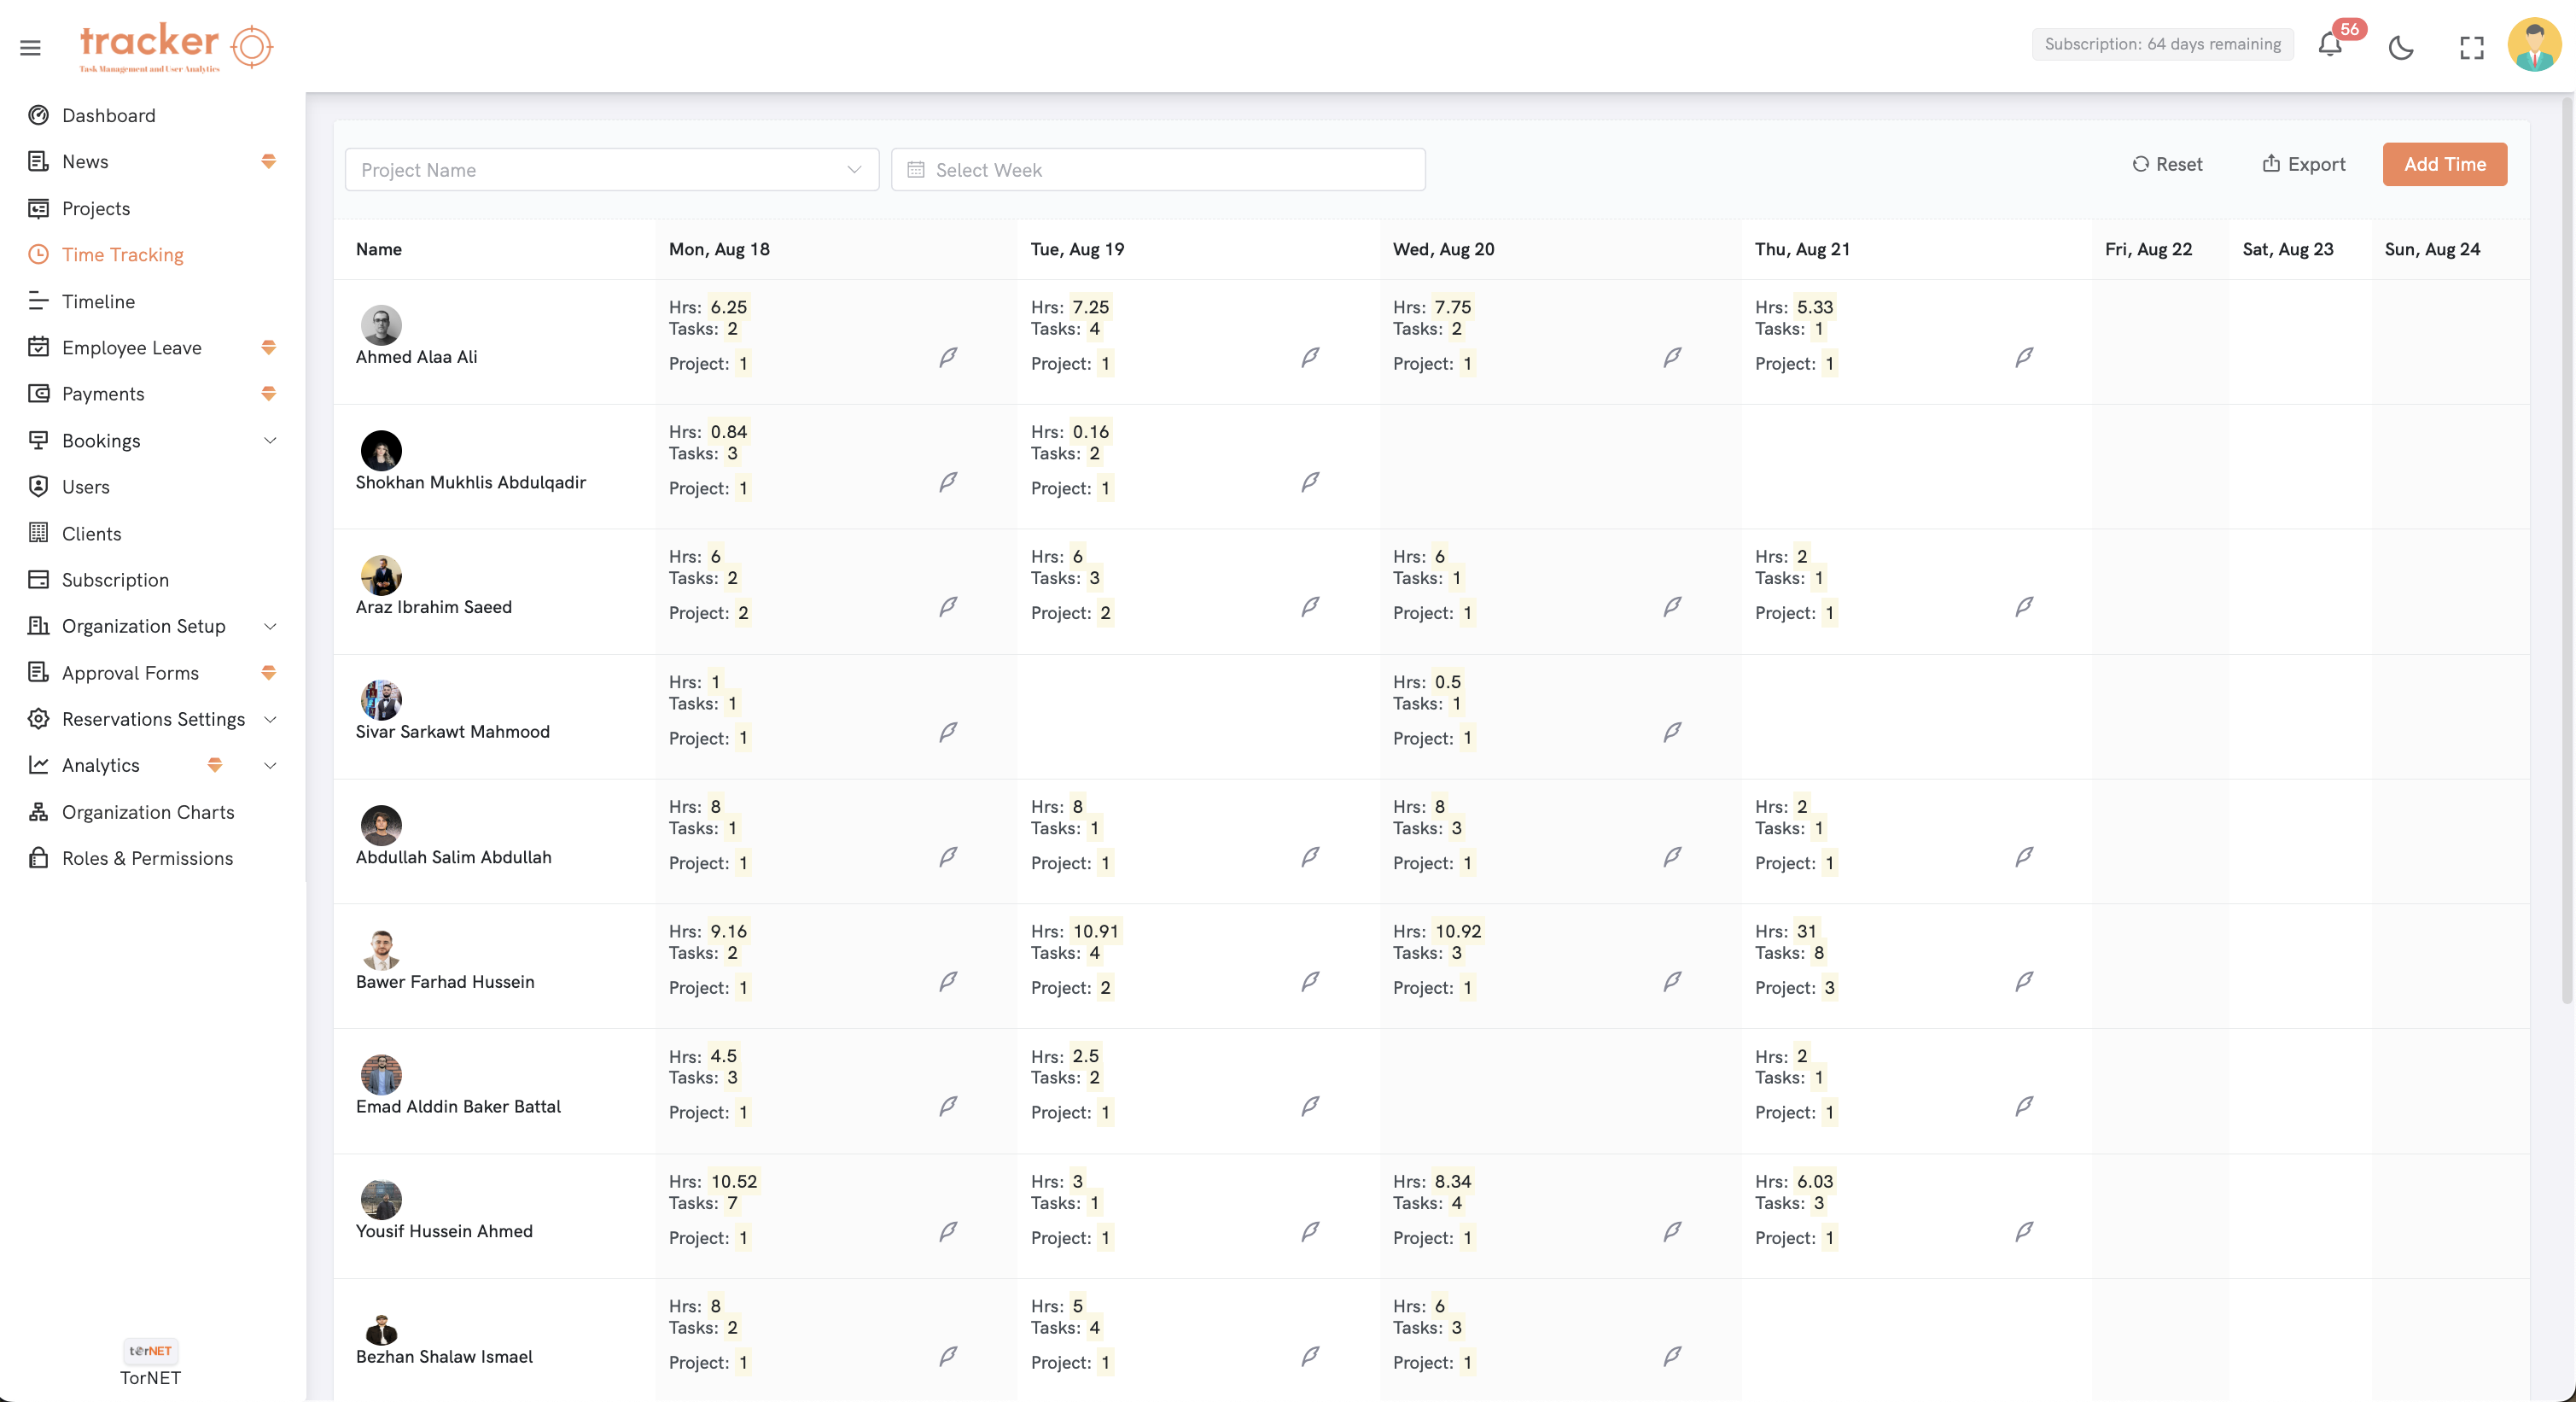Screen dimensions: 2576x1402
Task: Edit Sivar Sarkawt Mahmood's Wednesday entry
Action: [1671, 732]
